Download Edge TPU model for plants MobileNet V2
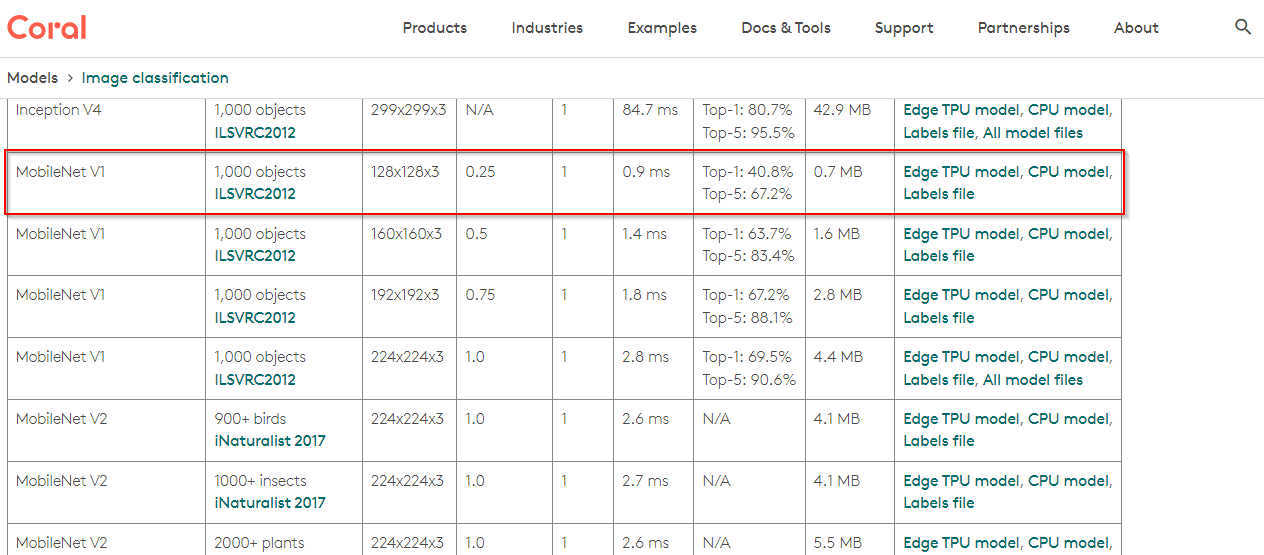 point(962,543)
